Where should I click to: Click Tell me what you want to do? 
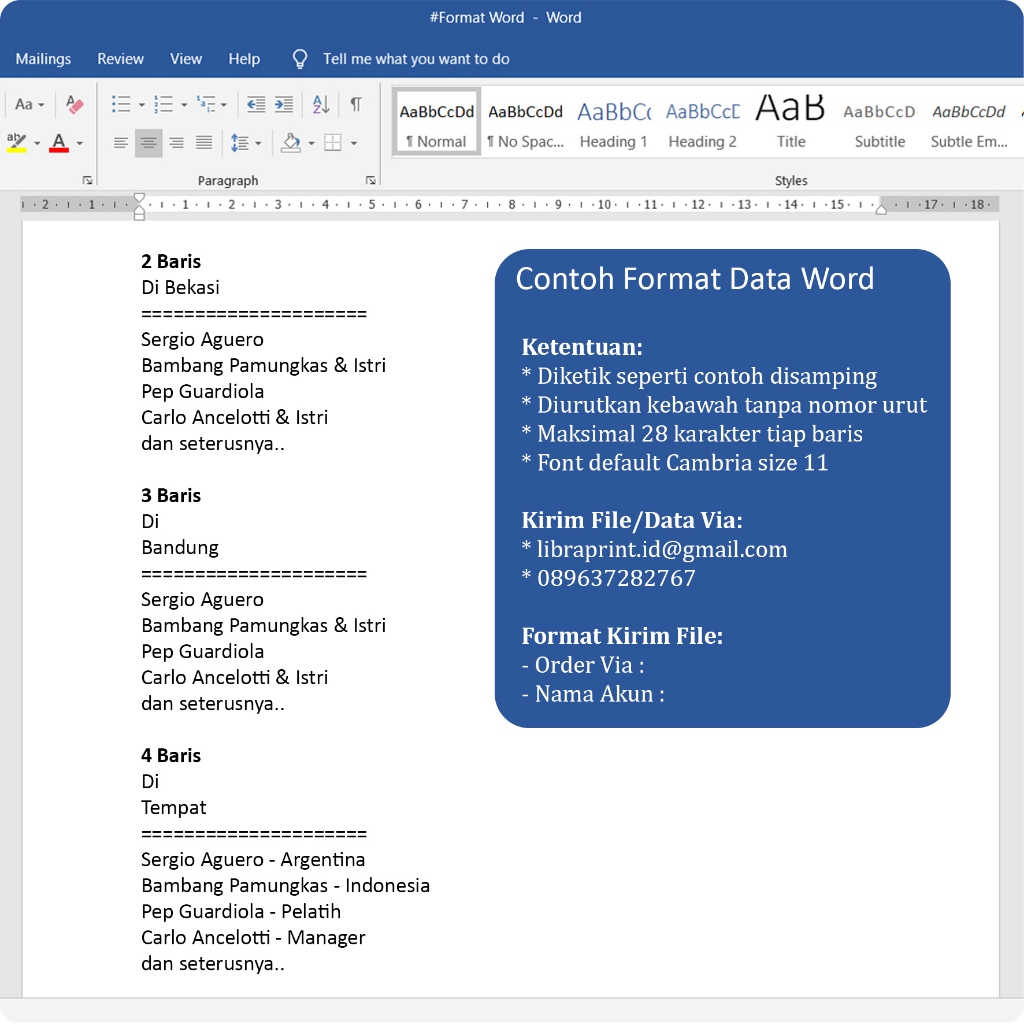tap(416, 59)
